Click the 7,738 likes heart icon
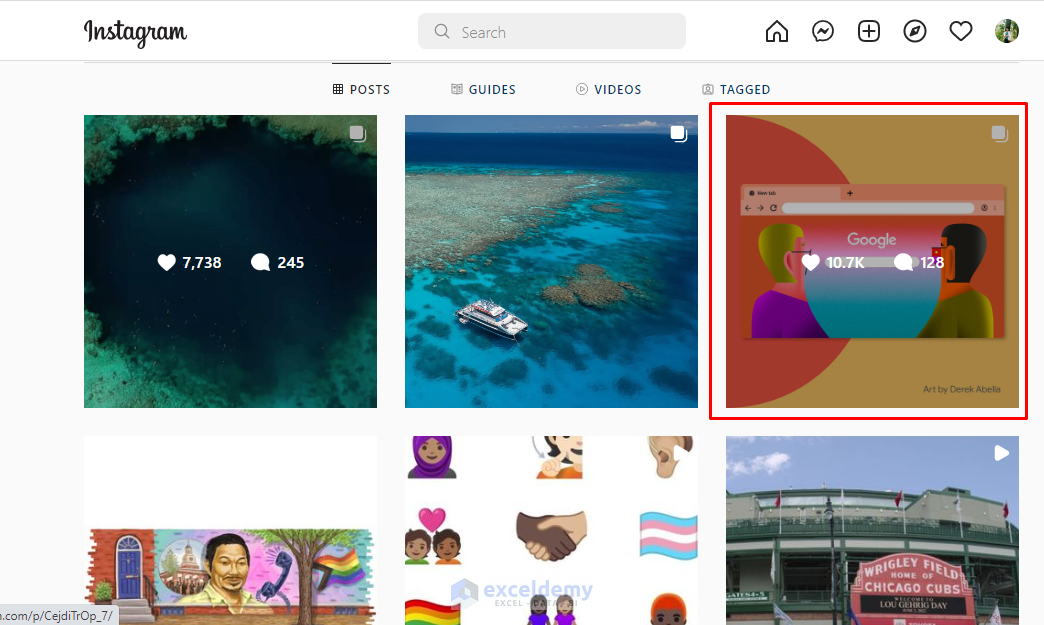Screen dimensions: 1044x625 166,262
